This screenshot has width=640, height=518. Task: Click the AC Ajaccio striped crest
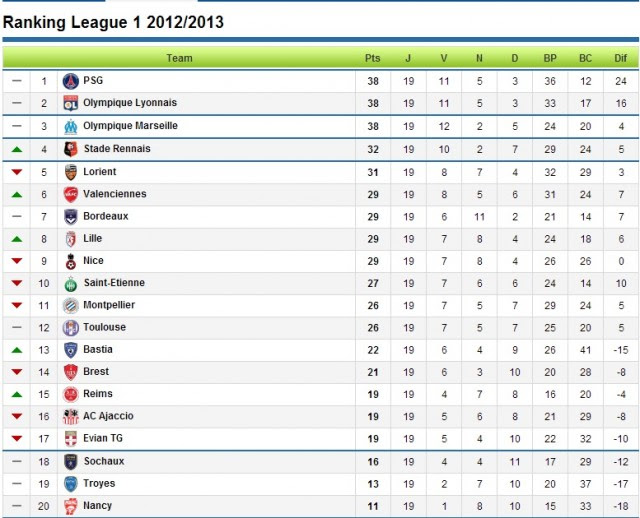pos(71,417)
